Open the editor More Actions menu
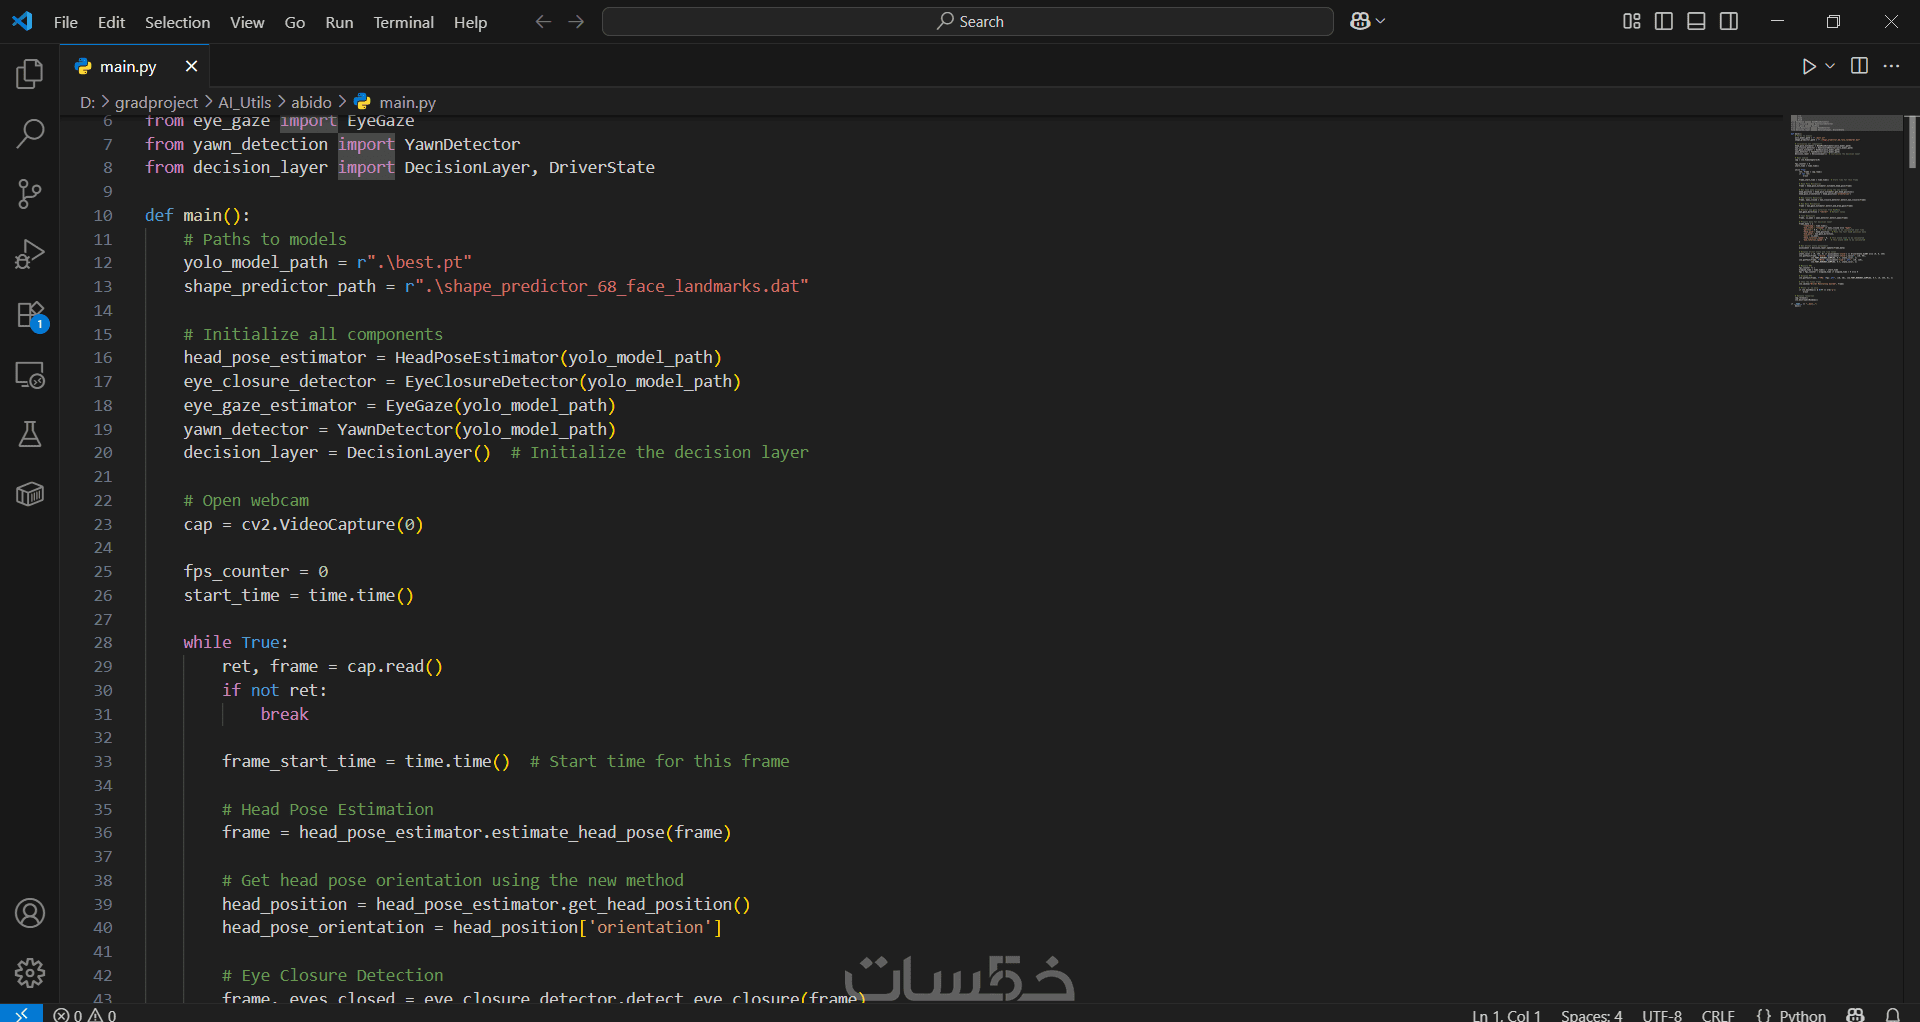The width and height of the screenshot is (1920, 1022). [x=1891, y=66]
